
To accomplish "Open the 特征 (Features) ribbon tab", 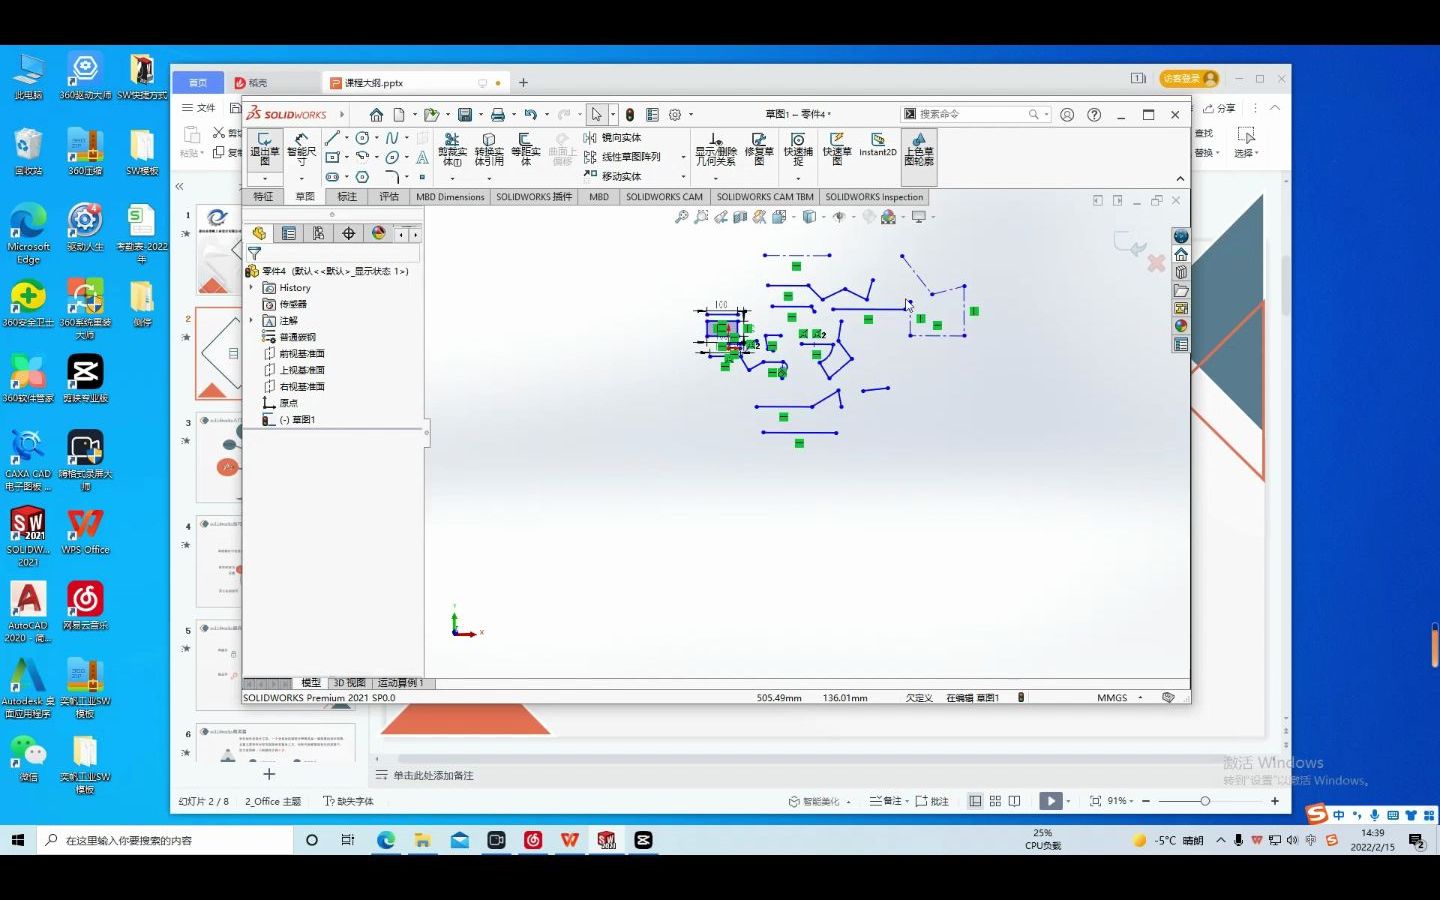I will pyautogui.click(x=263, y=197).
